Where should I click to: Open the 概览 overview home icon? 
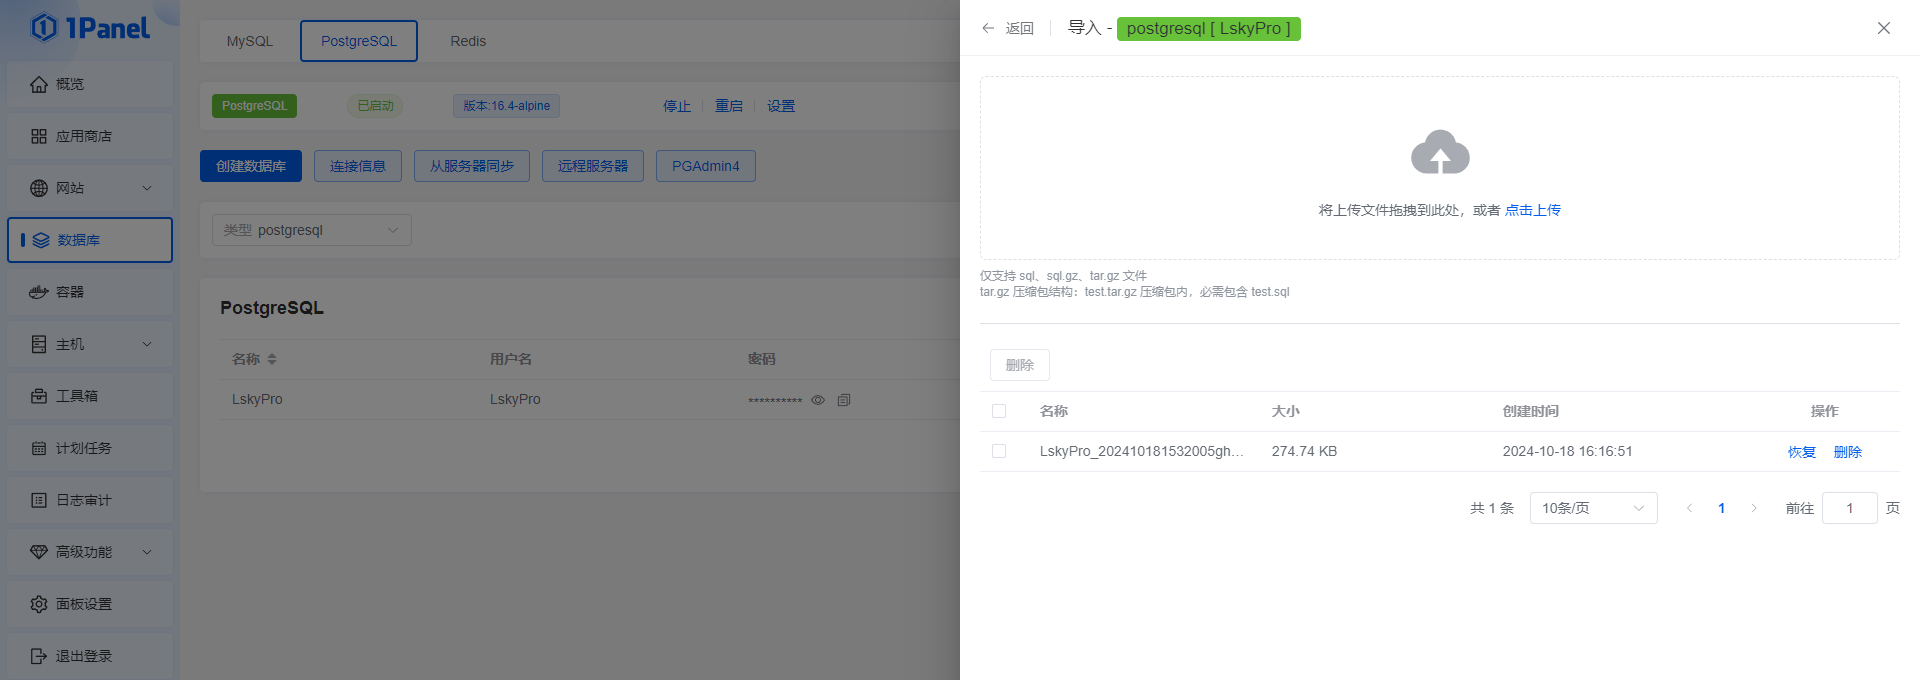click(x=39, y=84)
